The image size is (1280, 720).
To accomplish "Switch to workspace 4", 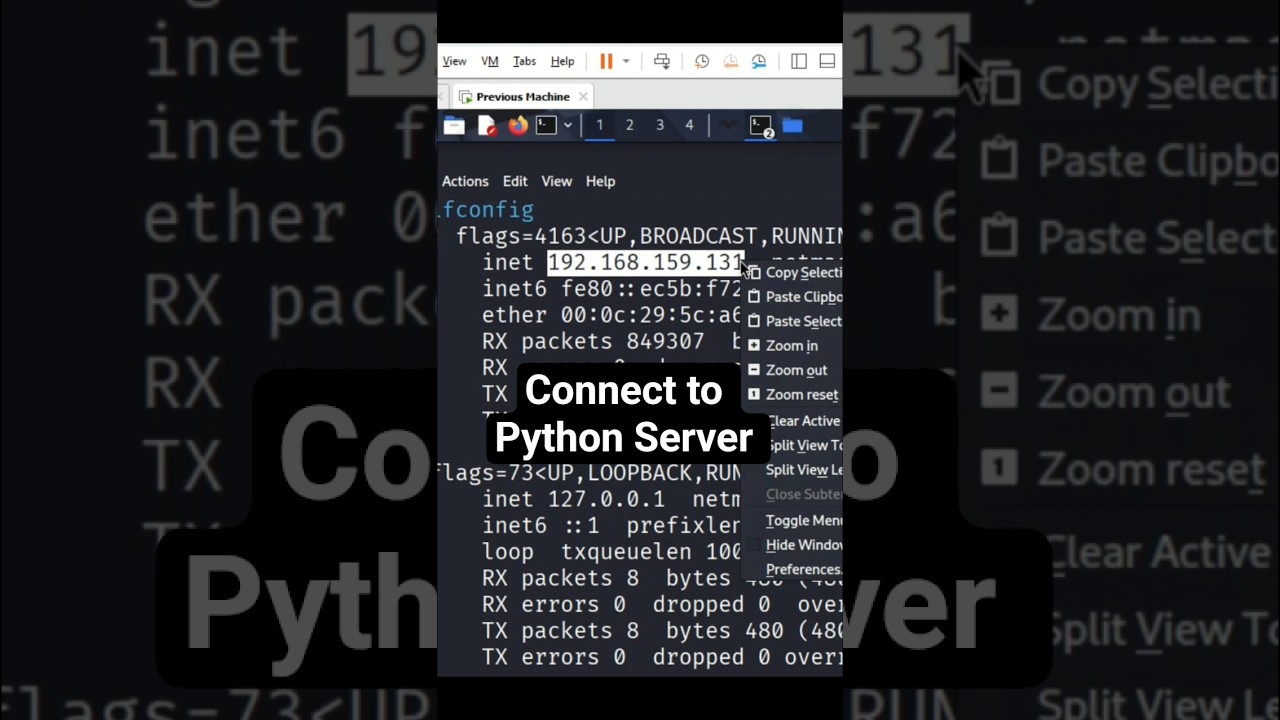I will point(689,125).
